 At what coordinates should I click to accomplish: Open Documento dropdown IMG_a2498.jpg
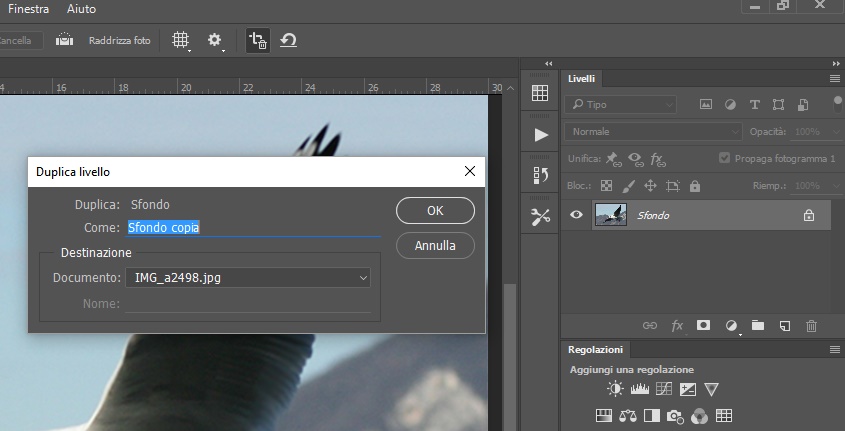tap(248, 278)
